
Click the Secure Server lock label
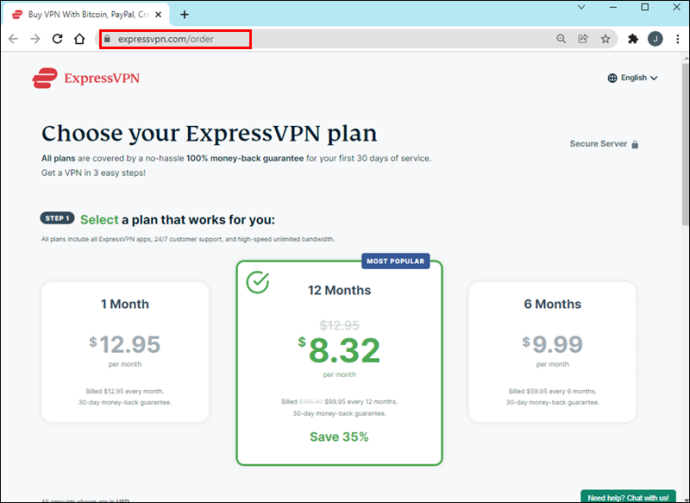604,144
